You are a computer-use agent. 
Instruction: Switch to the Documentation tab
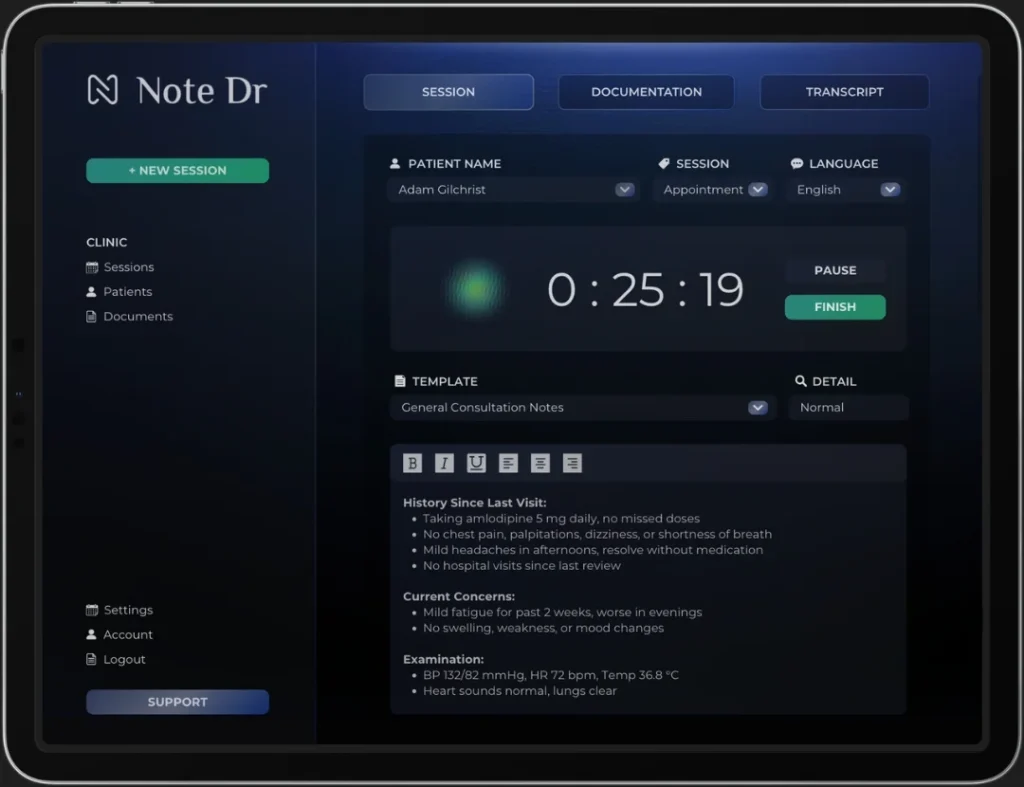point(646,92)
